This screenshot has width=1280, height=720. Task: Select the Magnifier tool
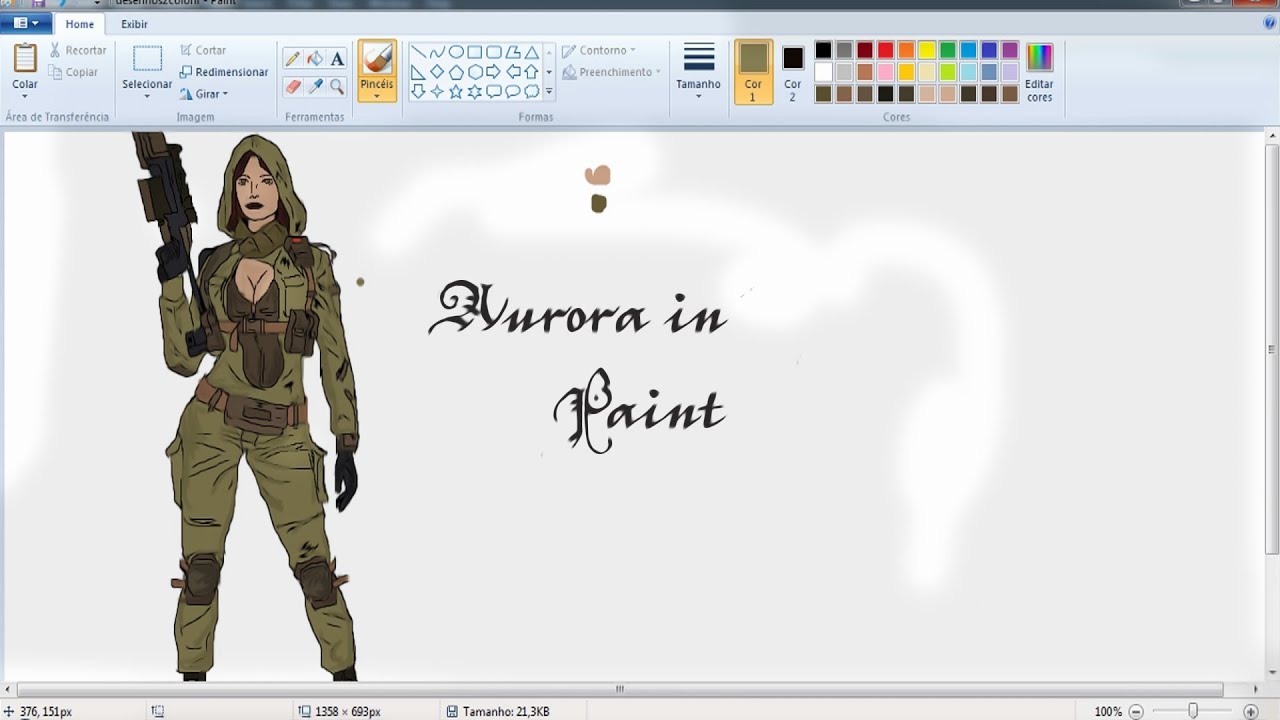(337, 87)
